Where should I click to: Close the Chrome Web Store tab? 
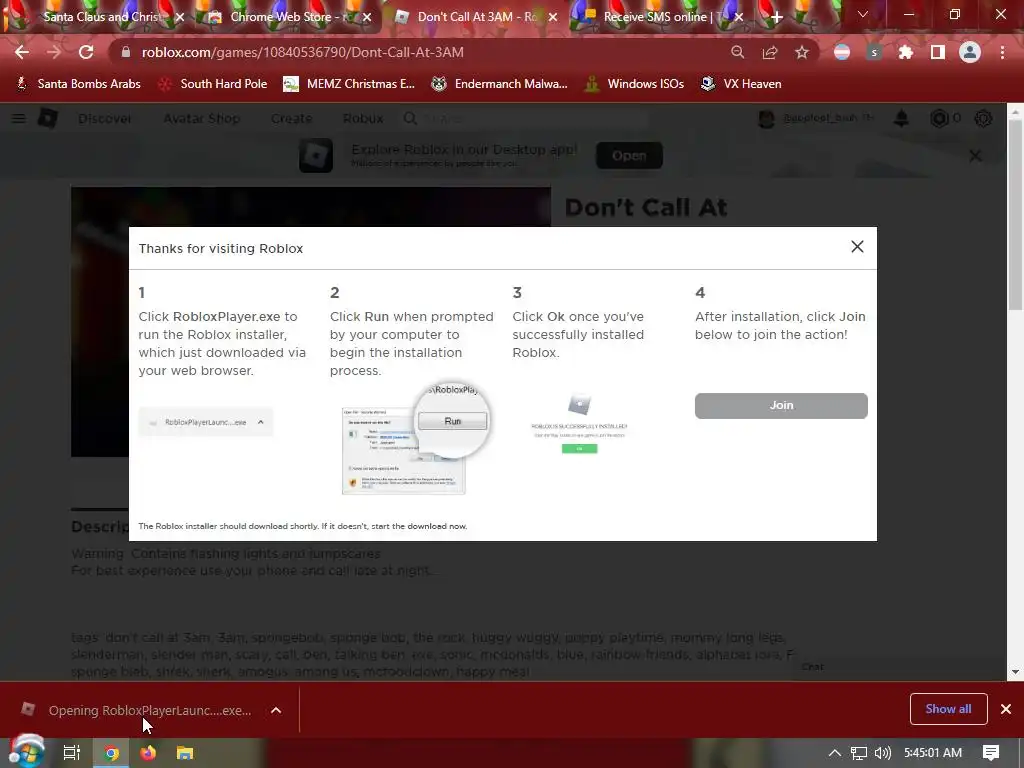point(367,18)
